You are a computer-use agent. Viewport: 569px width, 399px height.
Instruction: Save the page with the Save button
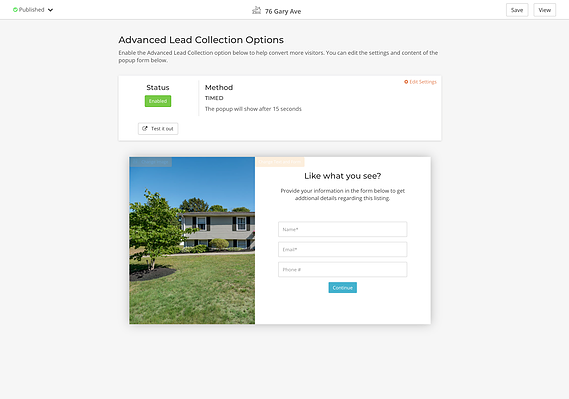[x=517, y=10]
